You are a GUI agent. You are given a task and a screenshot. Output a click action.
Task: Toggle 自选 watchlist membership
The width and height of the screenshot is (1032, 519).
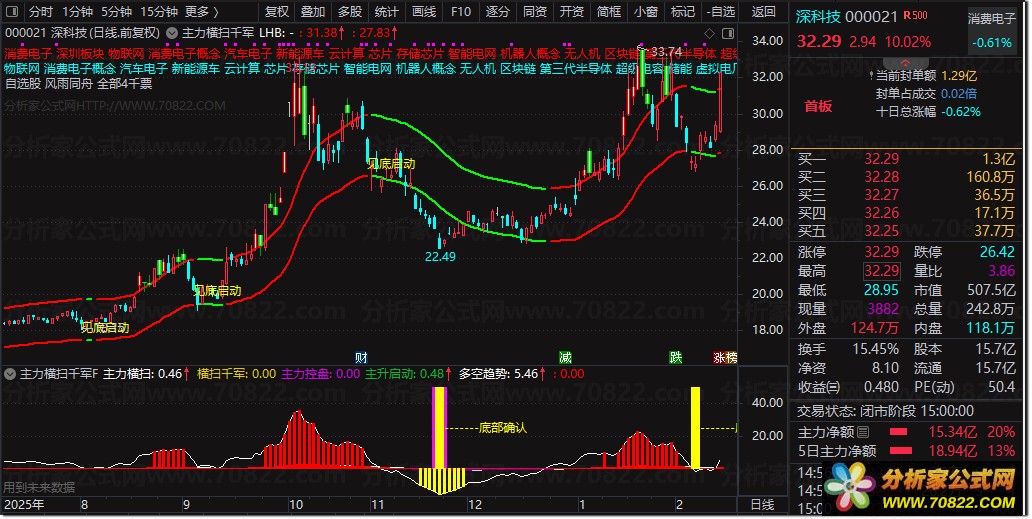pyautogui.click(x=721, y=12)
